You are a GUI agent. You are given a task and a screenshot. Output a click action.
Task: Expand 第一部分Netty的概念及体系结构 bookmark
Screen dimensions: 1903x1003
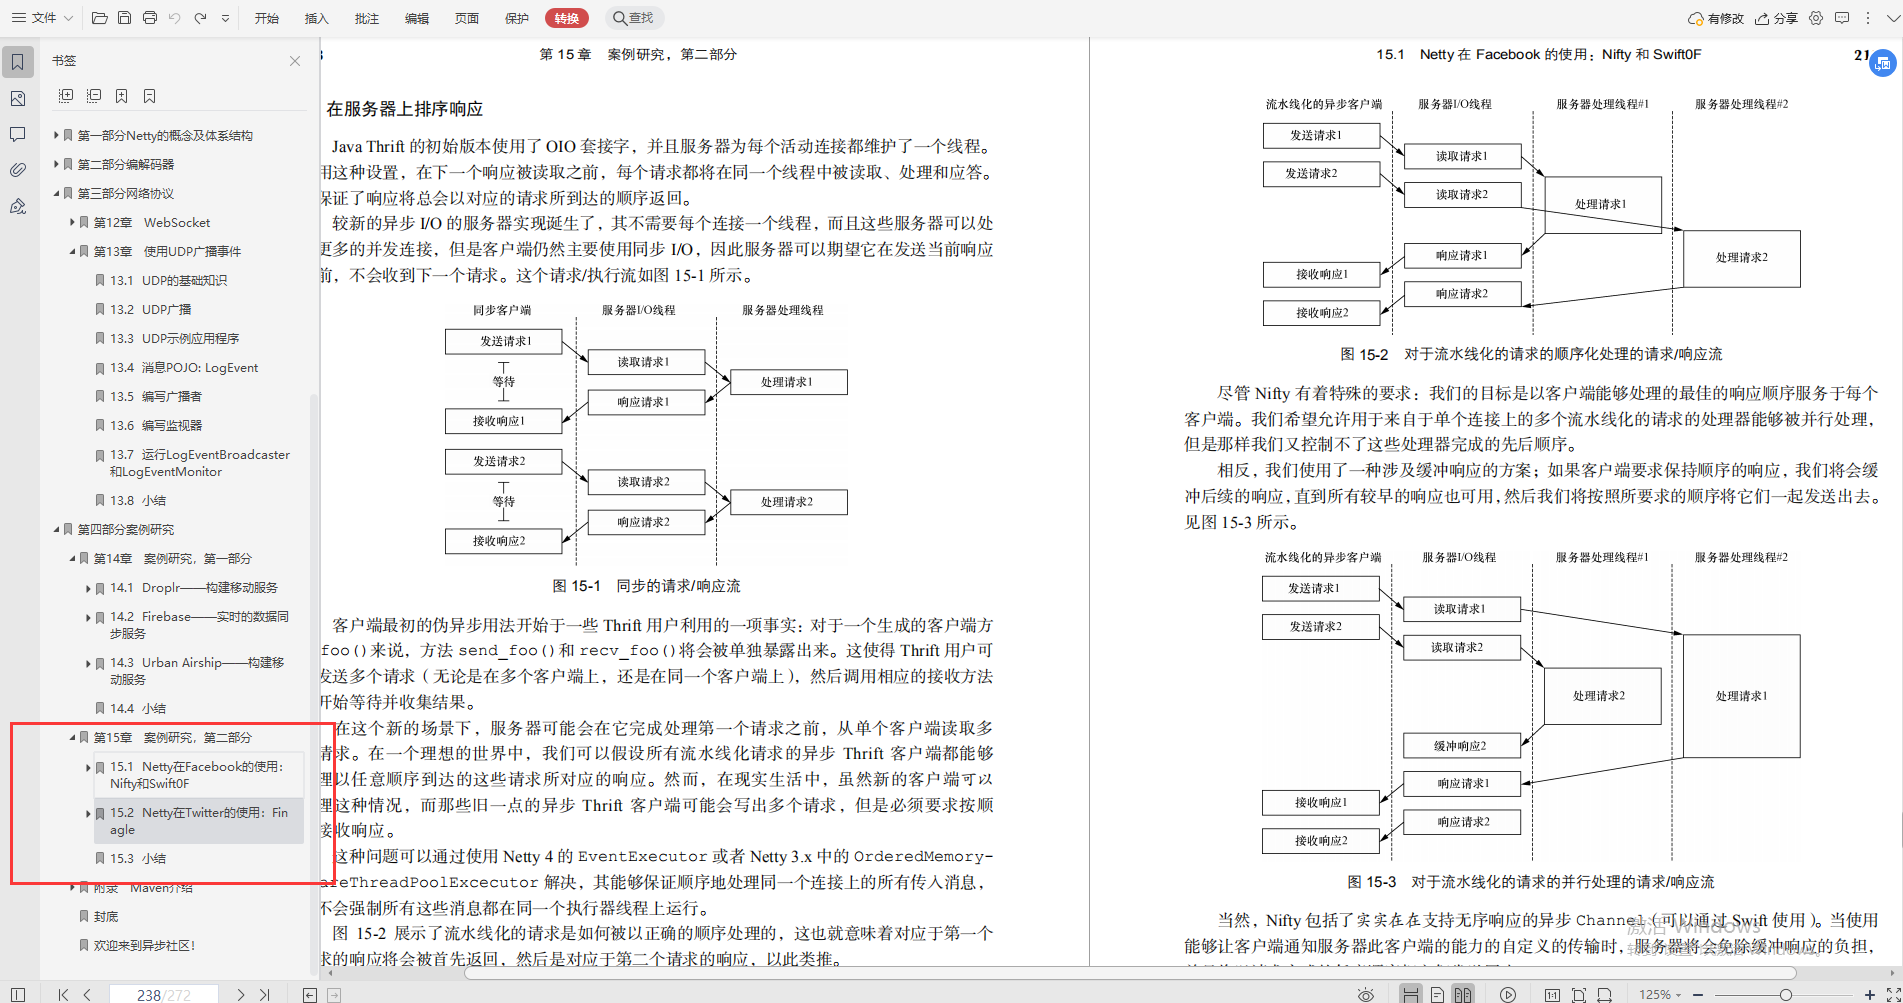[56, 135]
